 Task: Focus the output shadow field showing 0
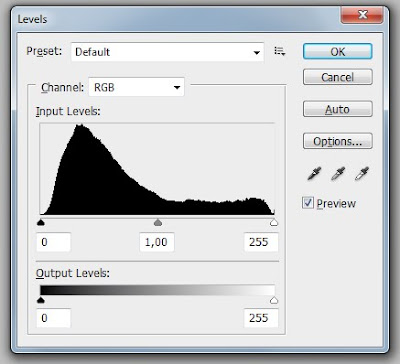point(53,318)
